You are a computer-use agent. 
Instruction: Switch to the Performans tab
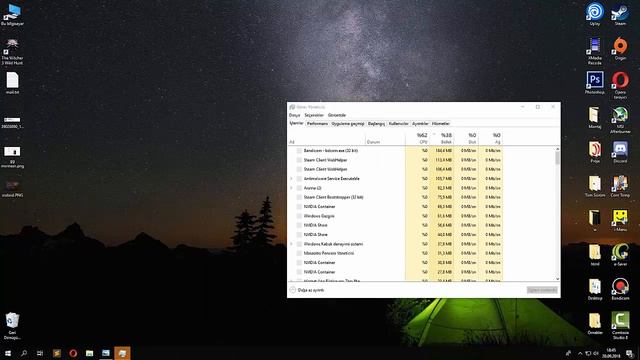317,123
